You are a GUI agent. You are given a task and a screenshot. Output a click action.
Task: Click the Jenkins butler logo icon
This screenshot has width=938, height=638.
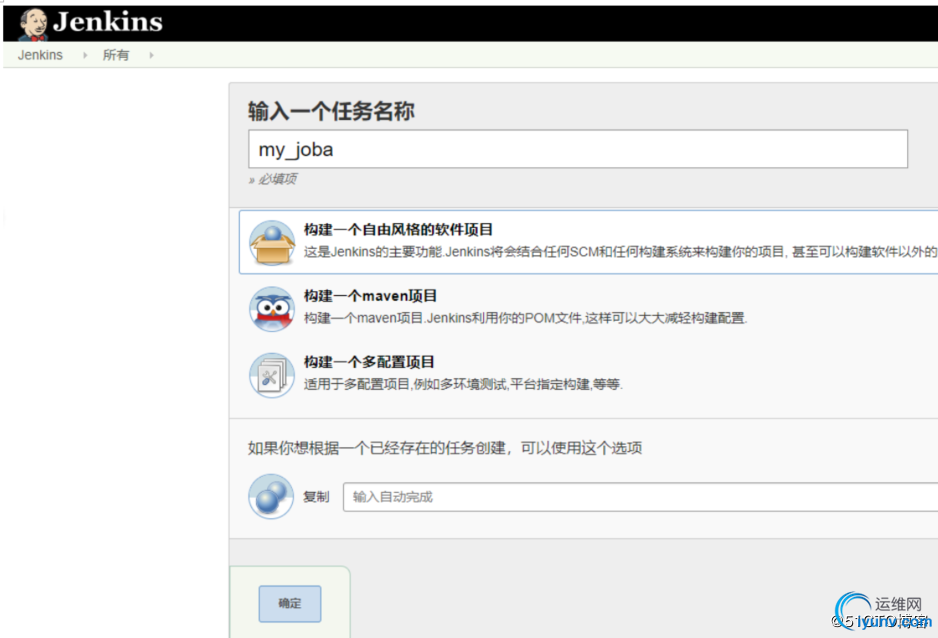[33, 24]
